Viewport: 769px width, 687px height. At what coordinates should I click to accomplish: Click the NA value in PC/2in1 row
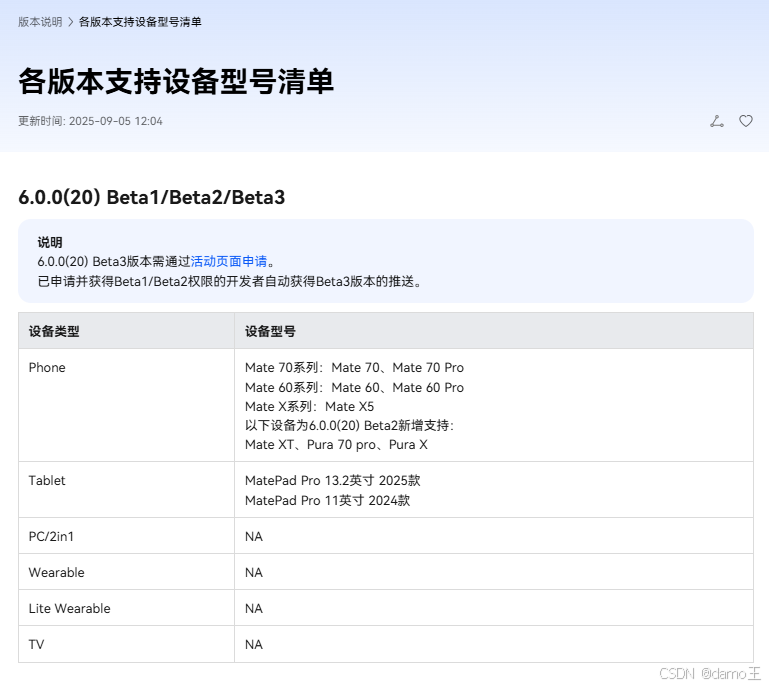point(254,536)
